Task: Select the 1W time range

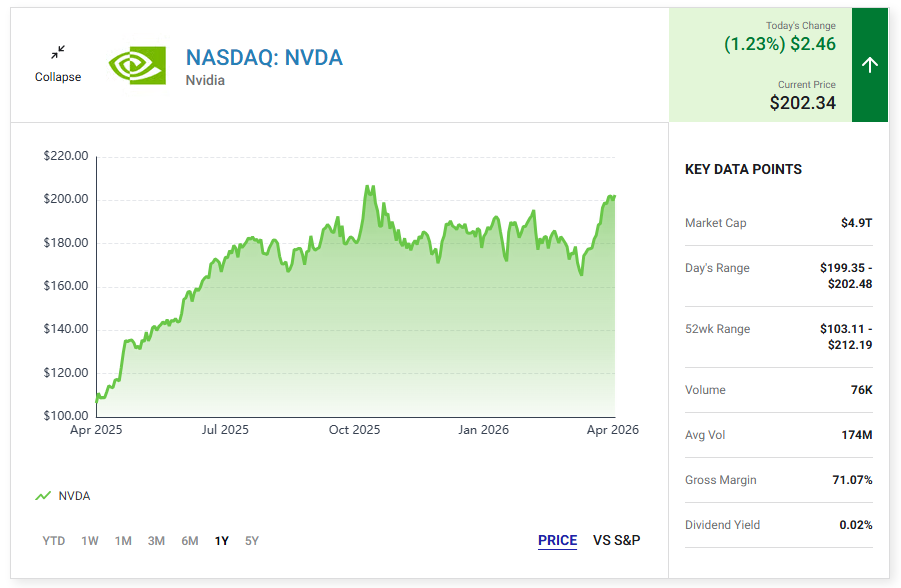Action: pos(90,541)
